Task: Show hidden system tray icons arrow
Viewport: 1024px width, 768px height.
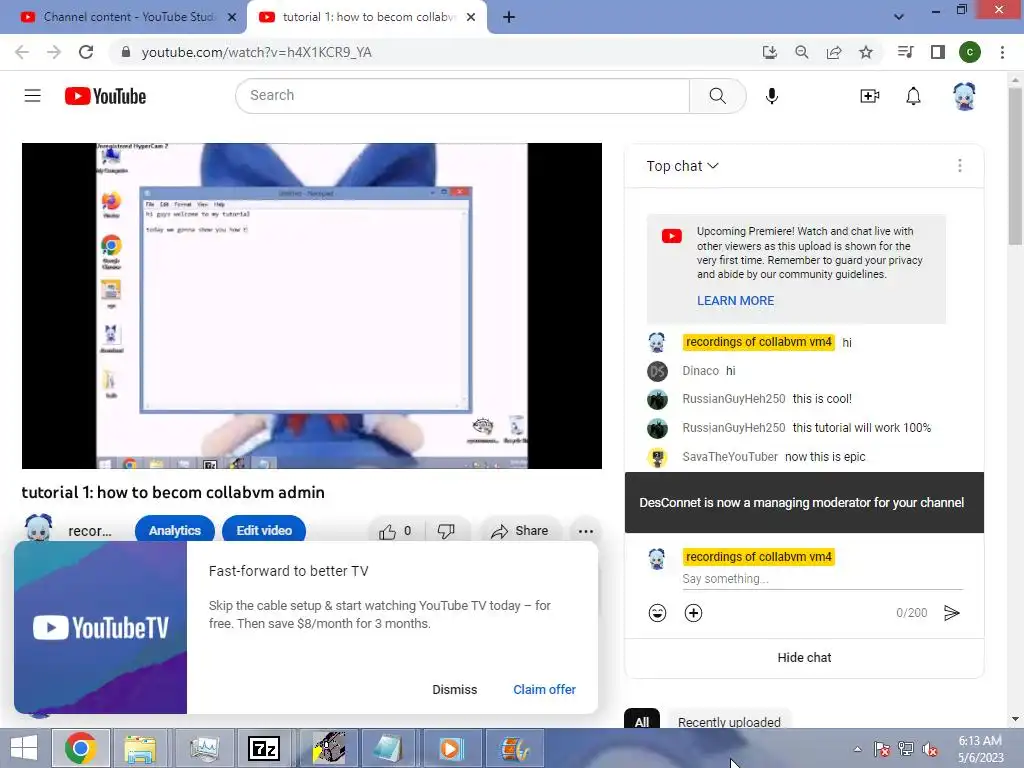Action: point(857,749)
